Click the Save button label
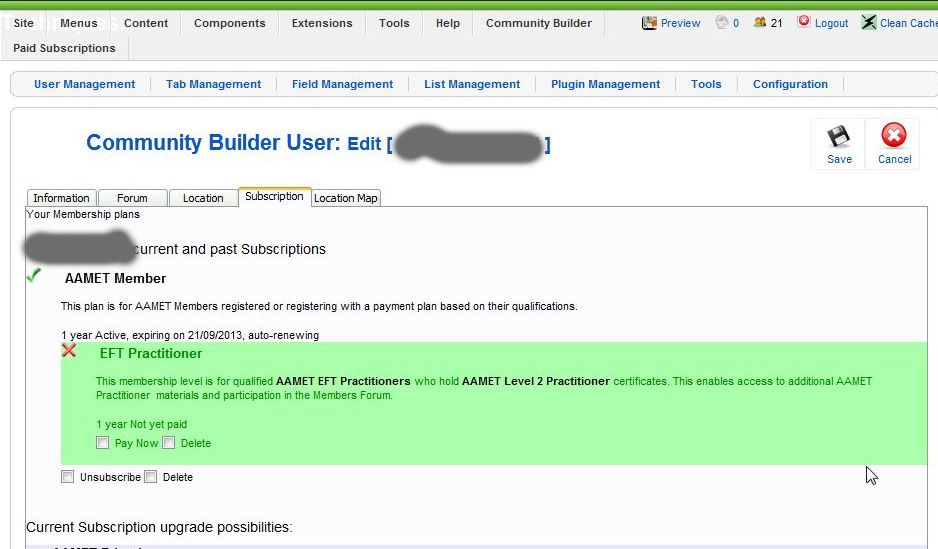The image size is (938, 549). pyautogui.click(x=839, y=159)
